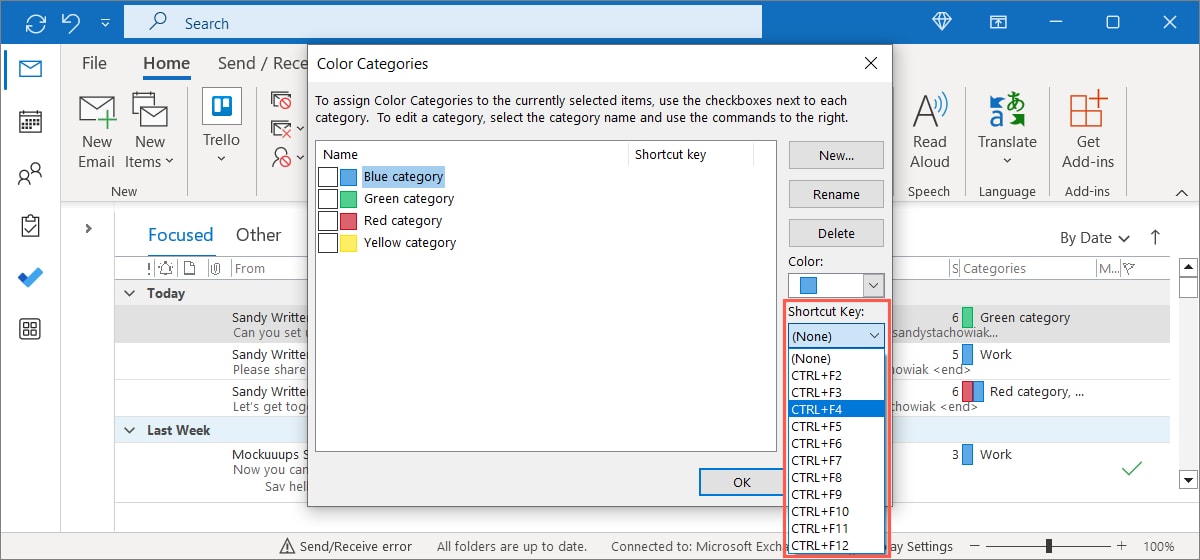Open the Tasks clipboard icon in sidebar
Screen dimensions: 1200x560
30,226
